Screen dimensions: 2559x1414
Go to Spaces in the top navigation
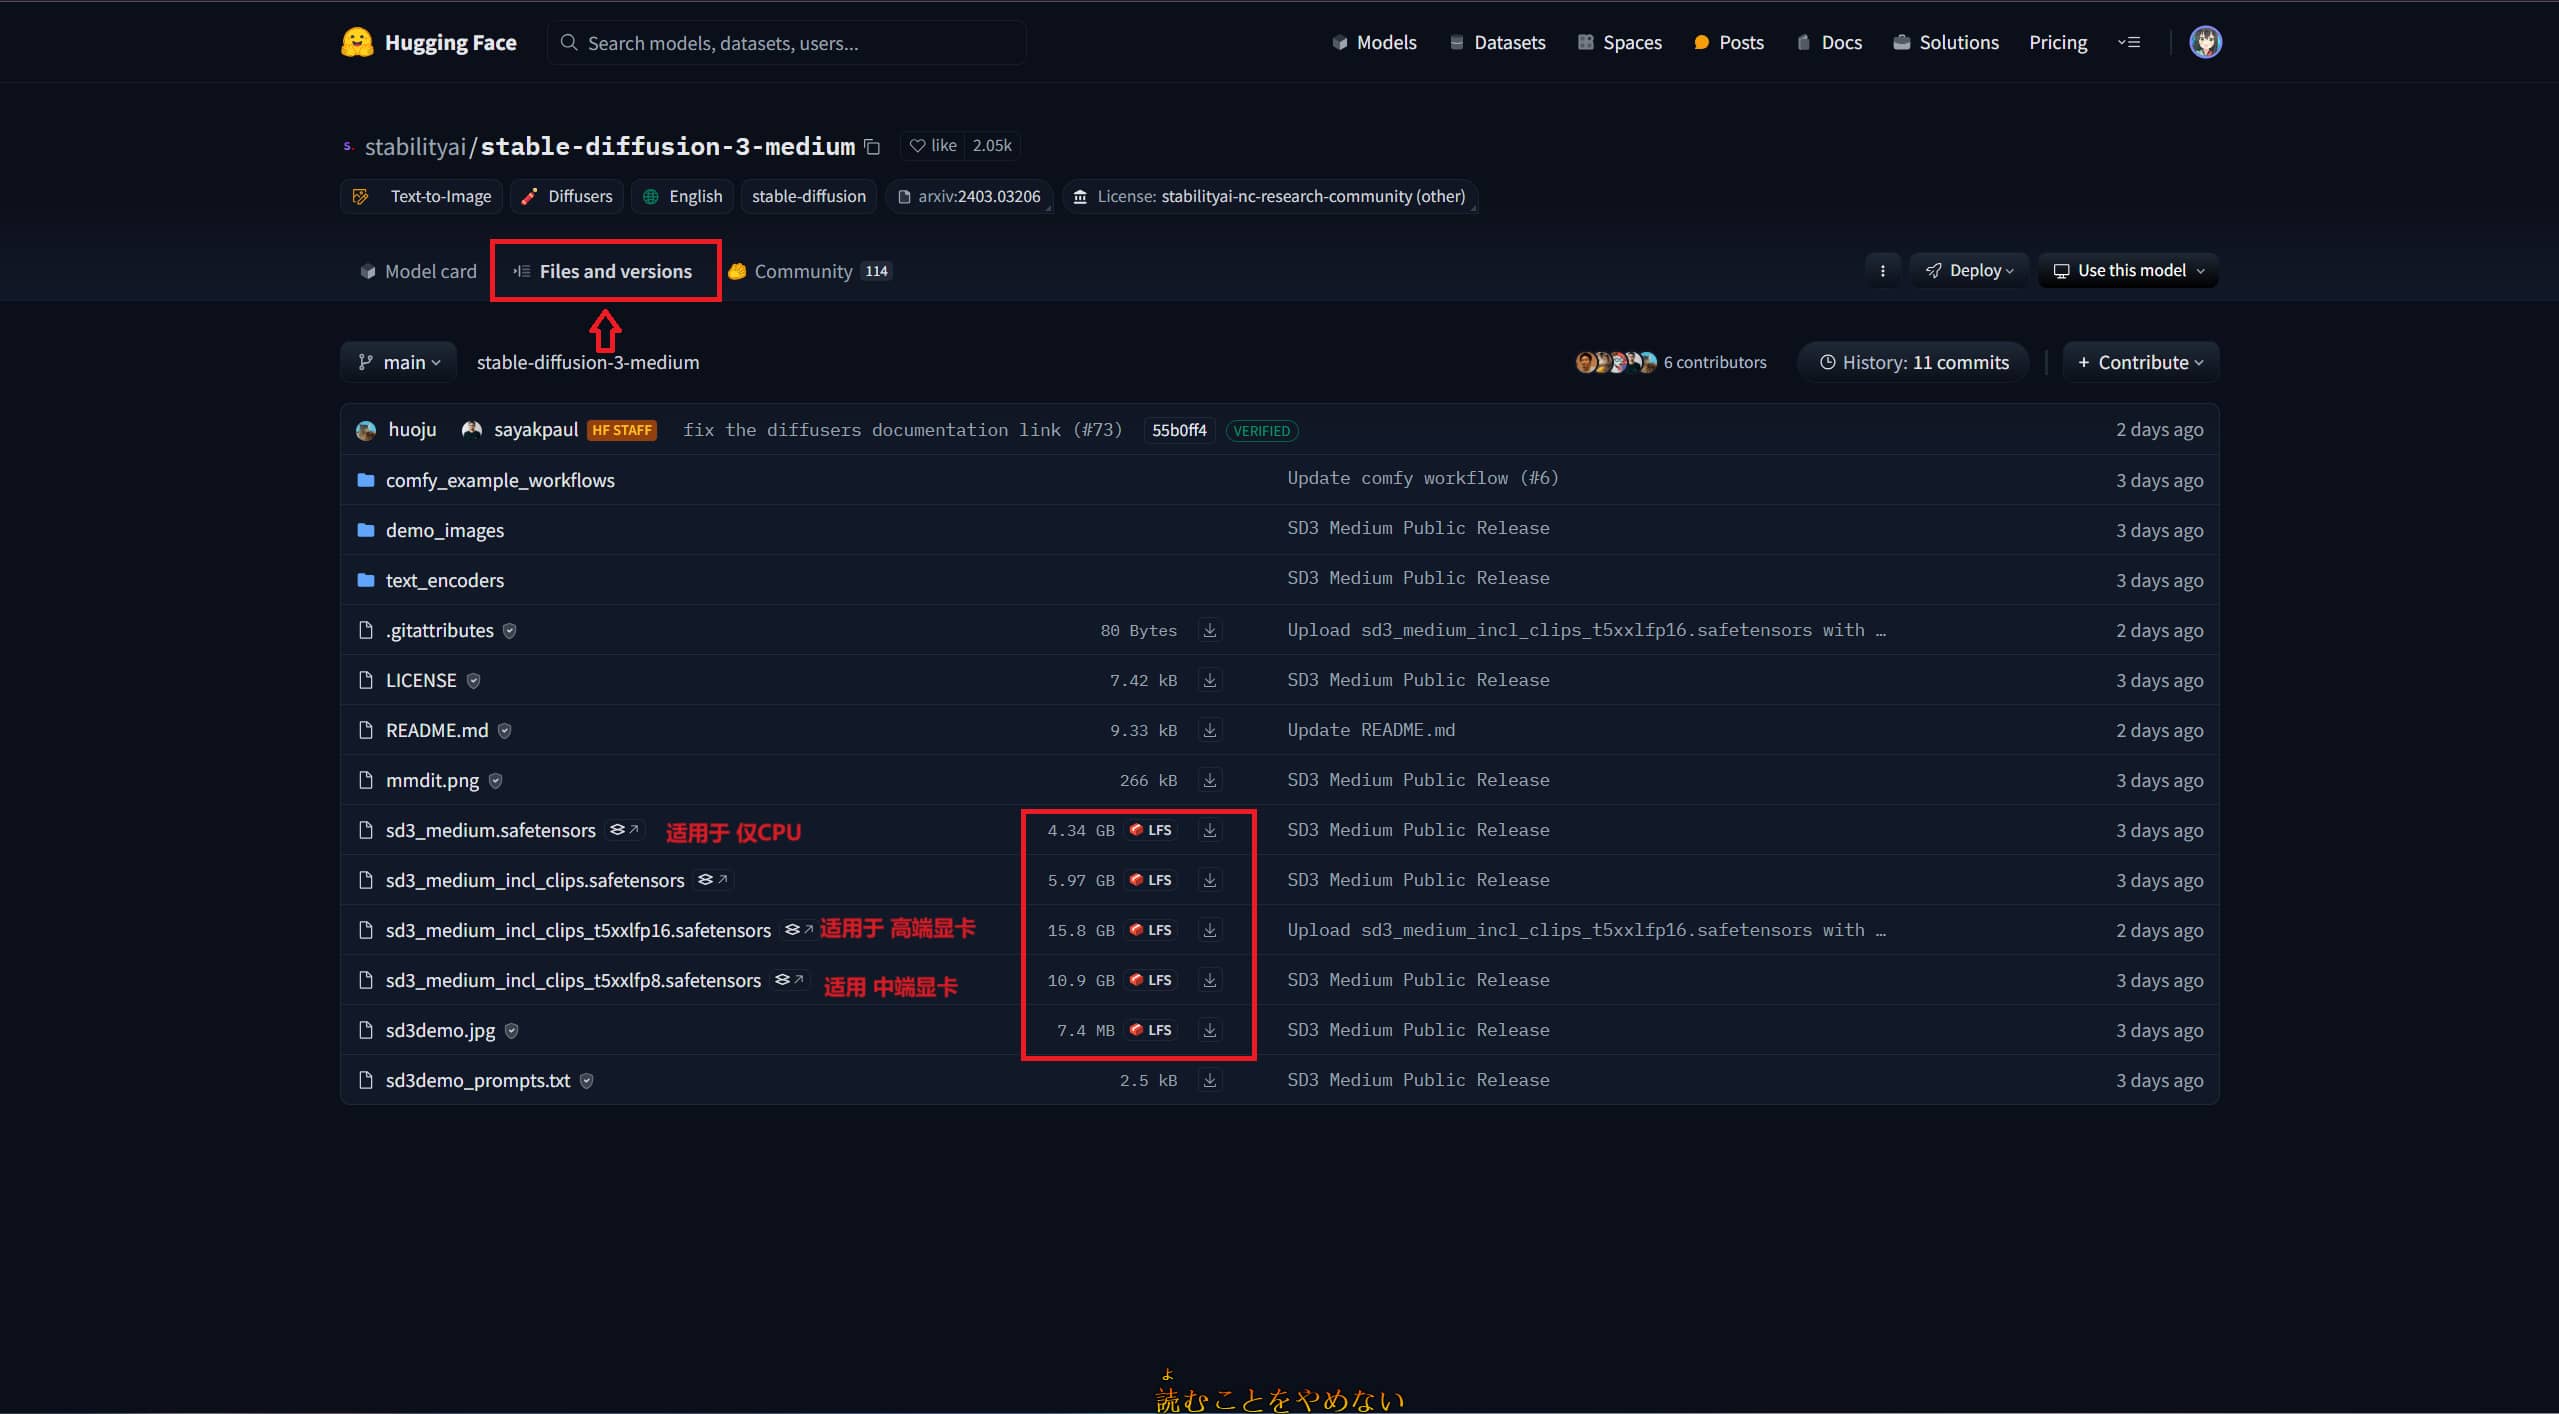point(1619,42)
